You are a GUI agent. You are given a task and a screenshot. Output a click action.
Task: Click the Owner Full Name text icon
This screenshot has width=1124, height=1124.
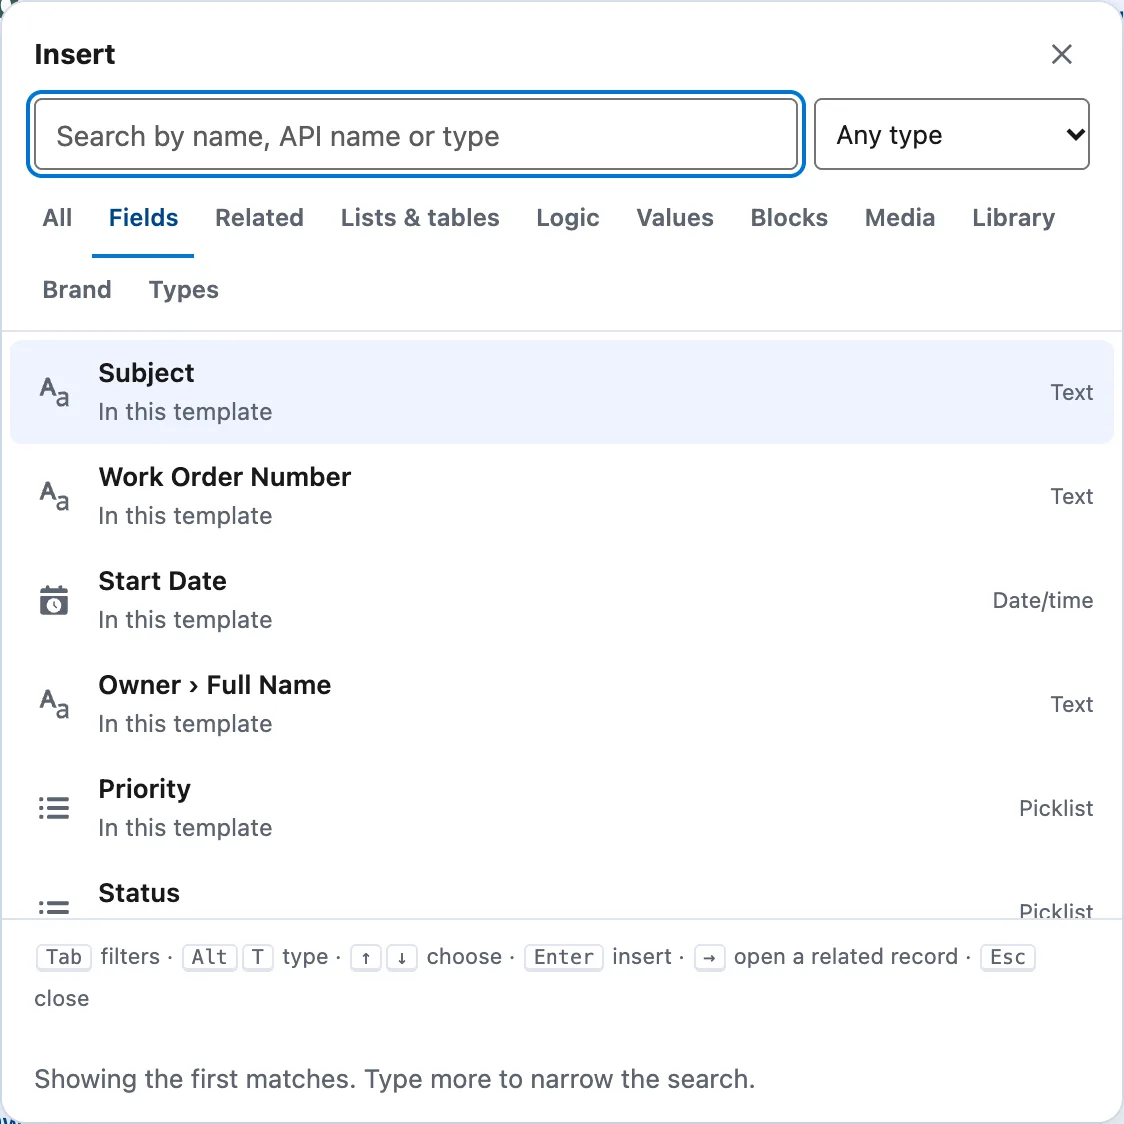tap(54, 704)
